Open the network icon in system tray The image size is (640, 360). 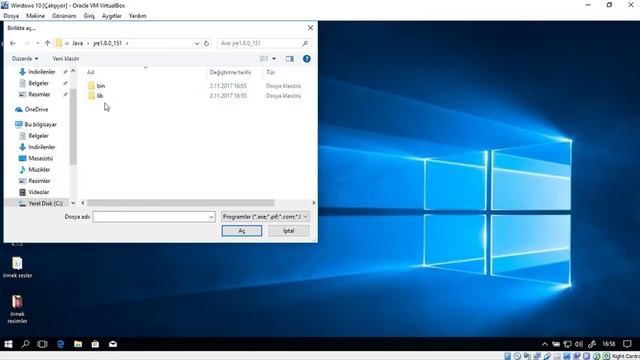pyautogui.click(x=567, y=344)
